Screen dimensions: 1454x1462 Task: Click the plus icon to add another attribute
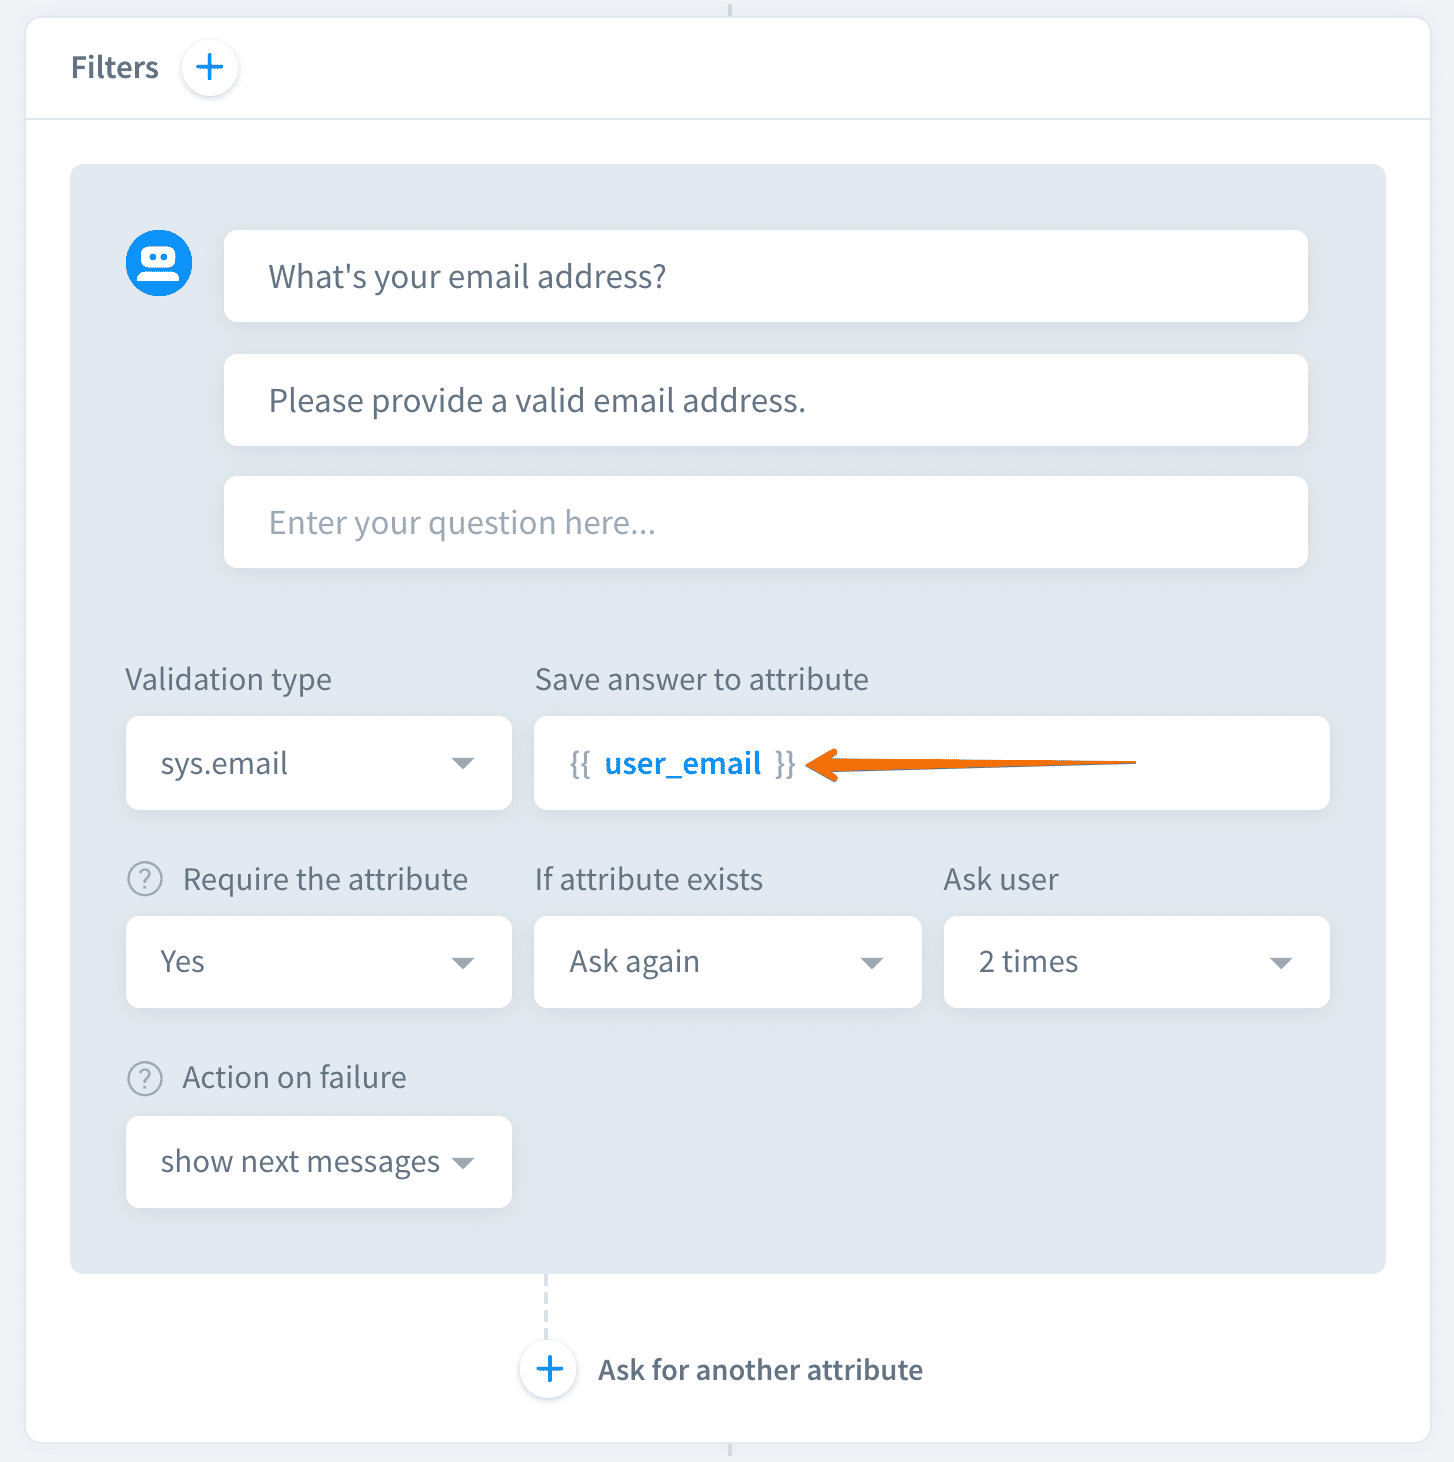[x=549, y=1369]
